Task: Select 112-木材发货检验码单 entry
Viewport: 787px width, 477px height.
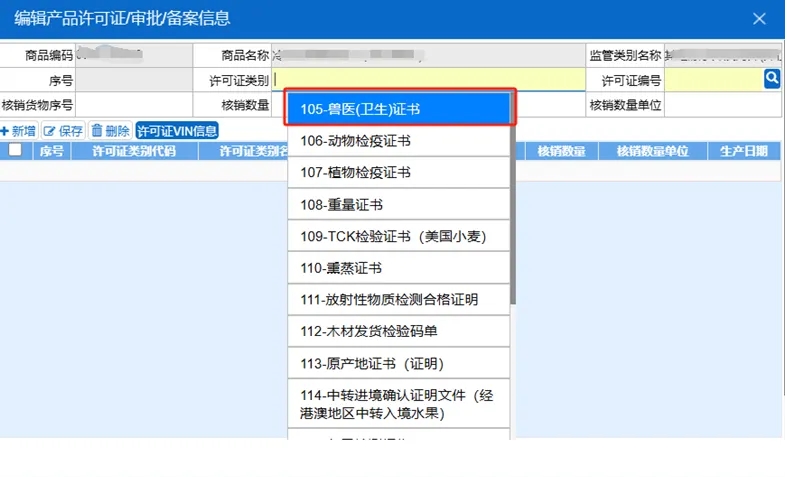Action: [x=398, y=331]
